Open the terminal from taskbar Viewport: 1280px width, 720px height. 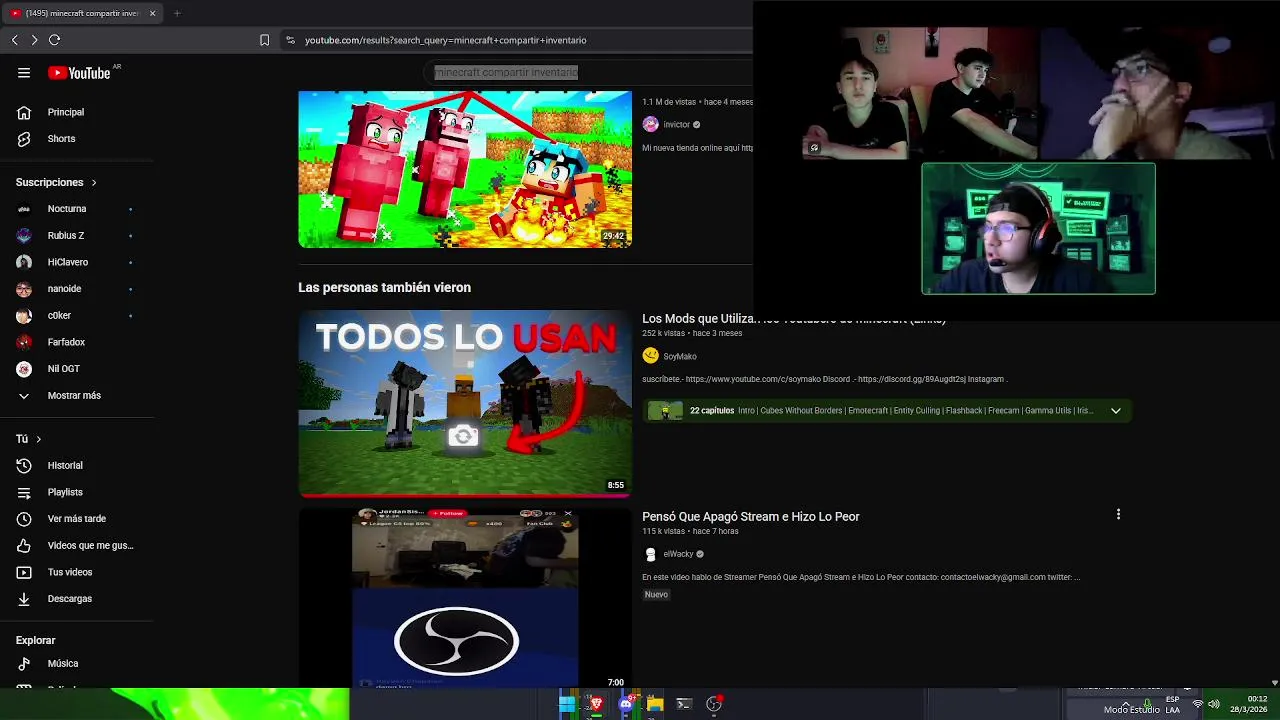click(x=684, y=704)
